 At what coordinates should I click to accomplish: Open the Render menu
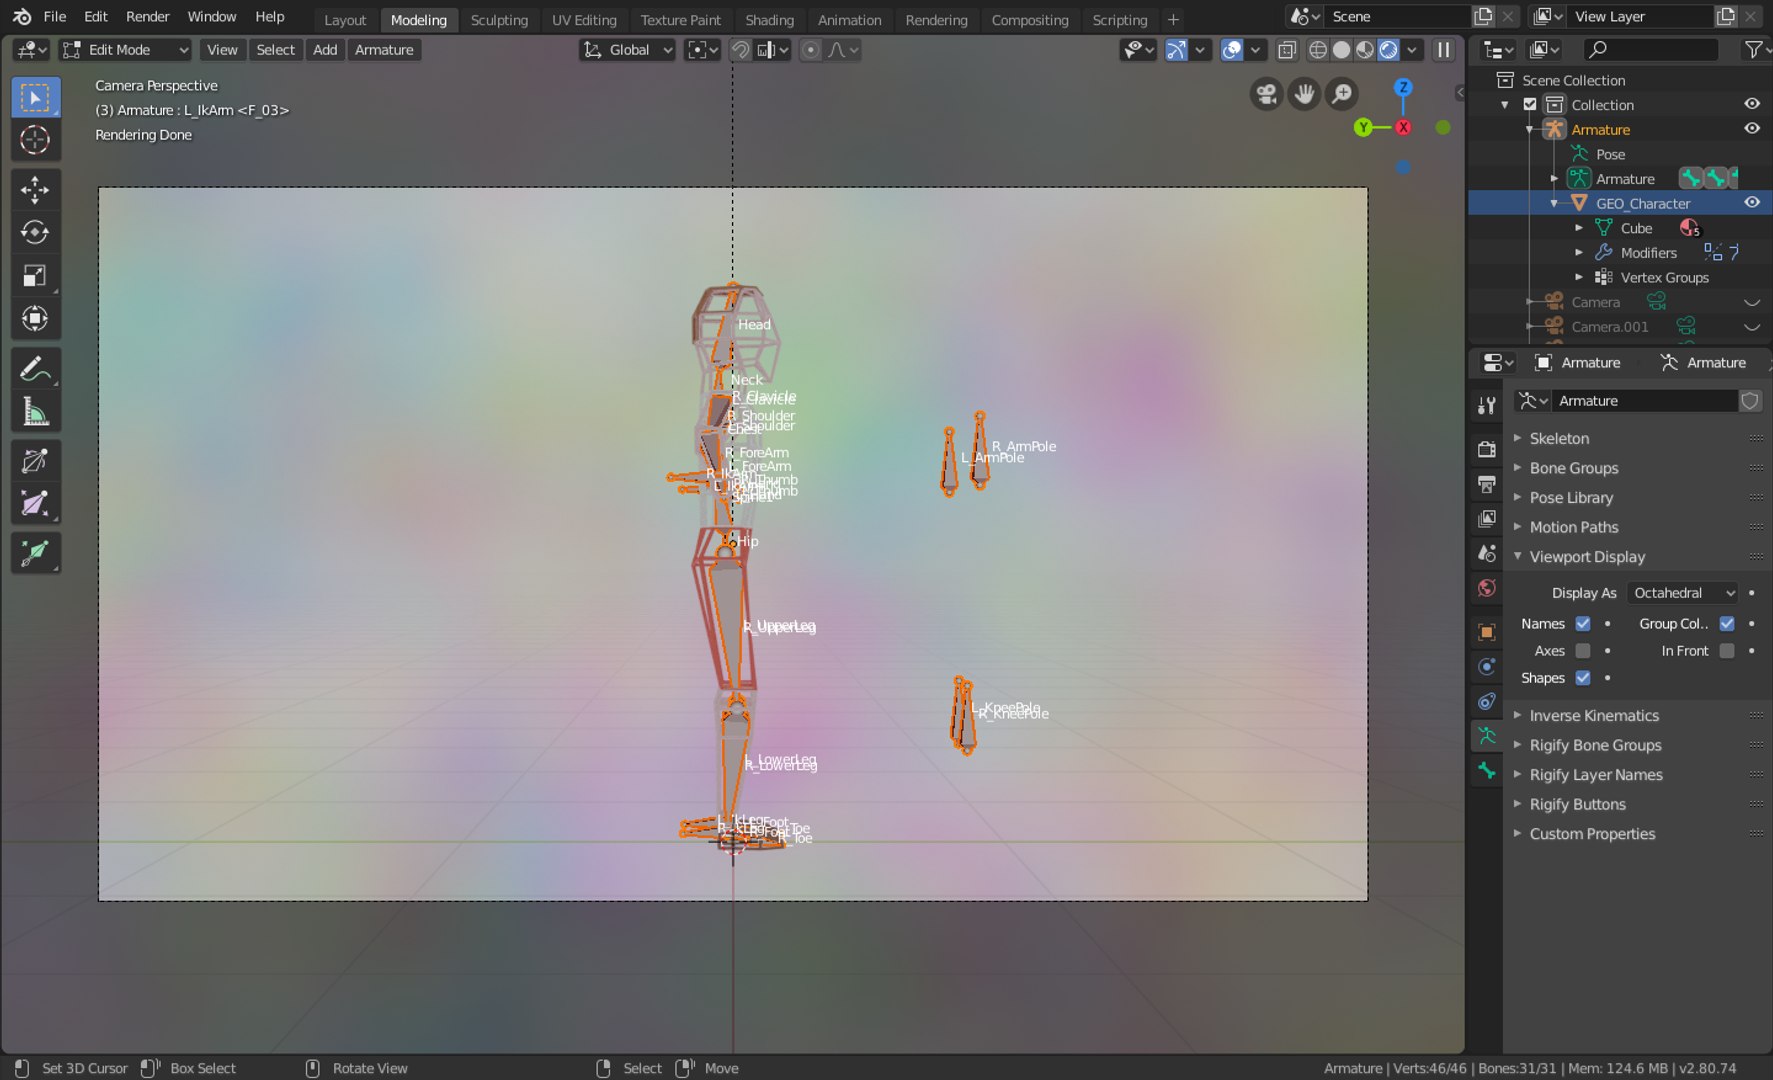147,17
